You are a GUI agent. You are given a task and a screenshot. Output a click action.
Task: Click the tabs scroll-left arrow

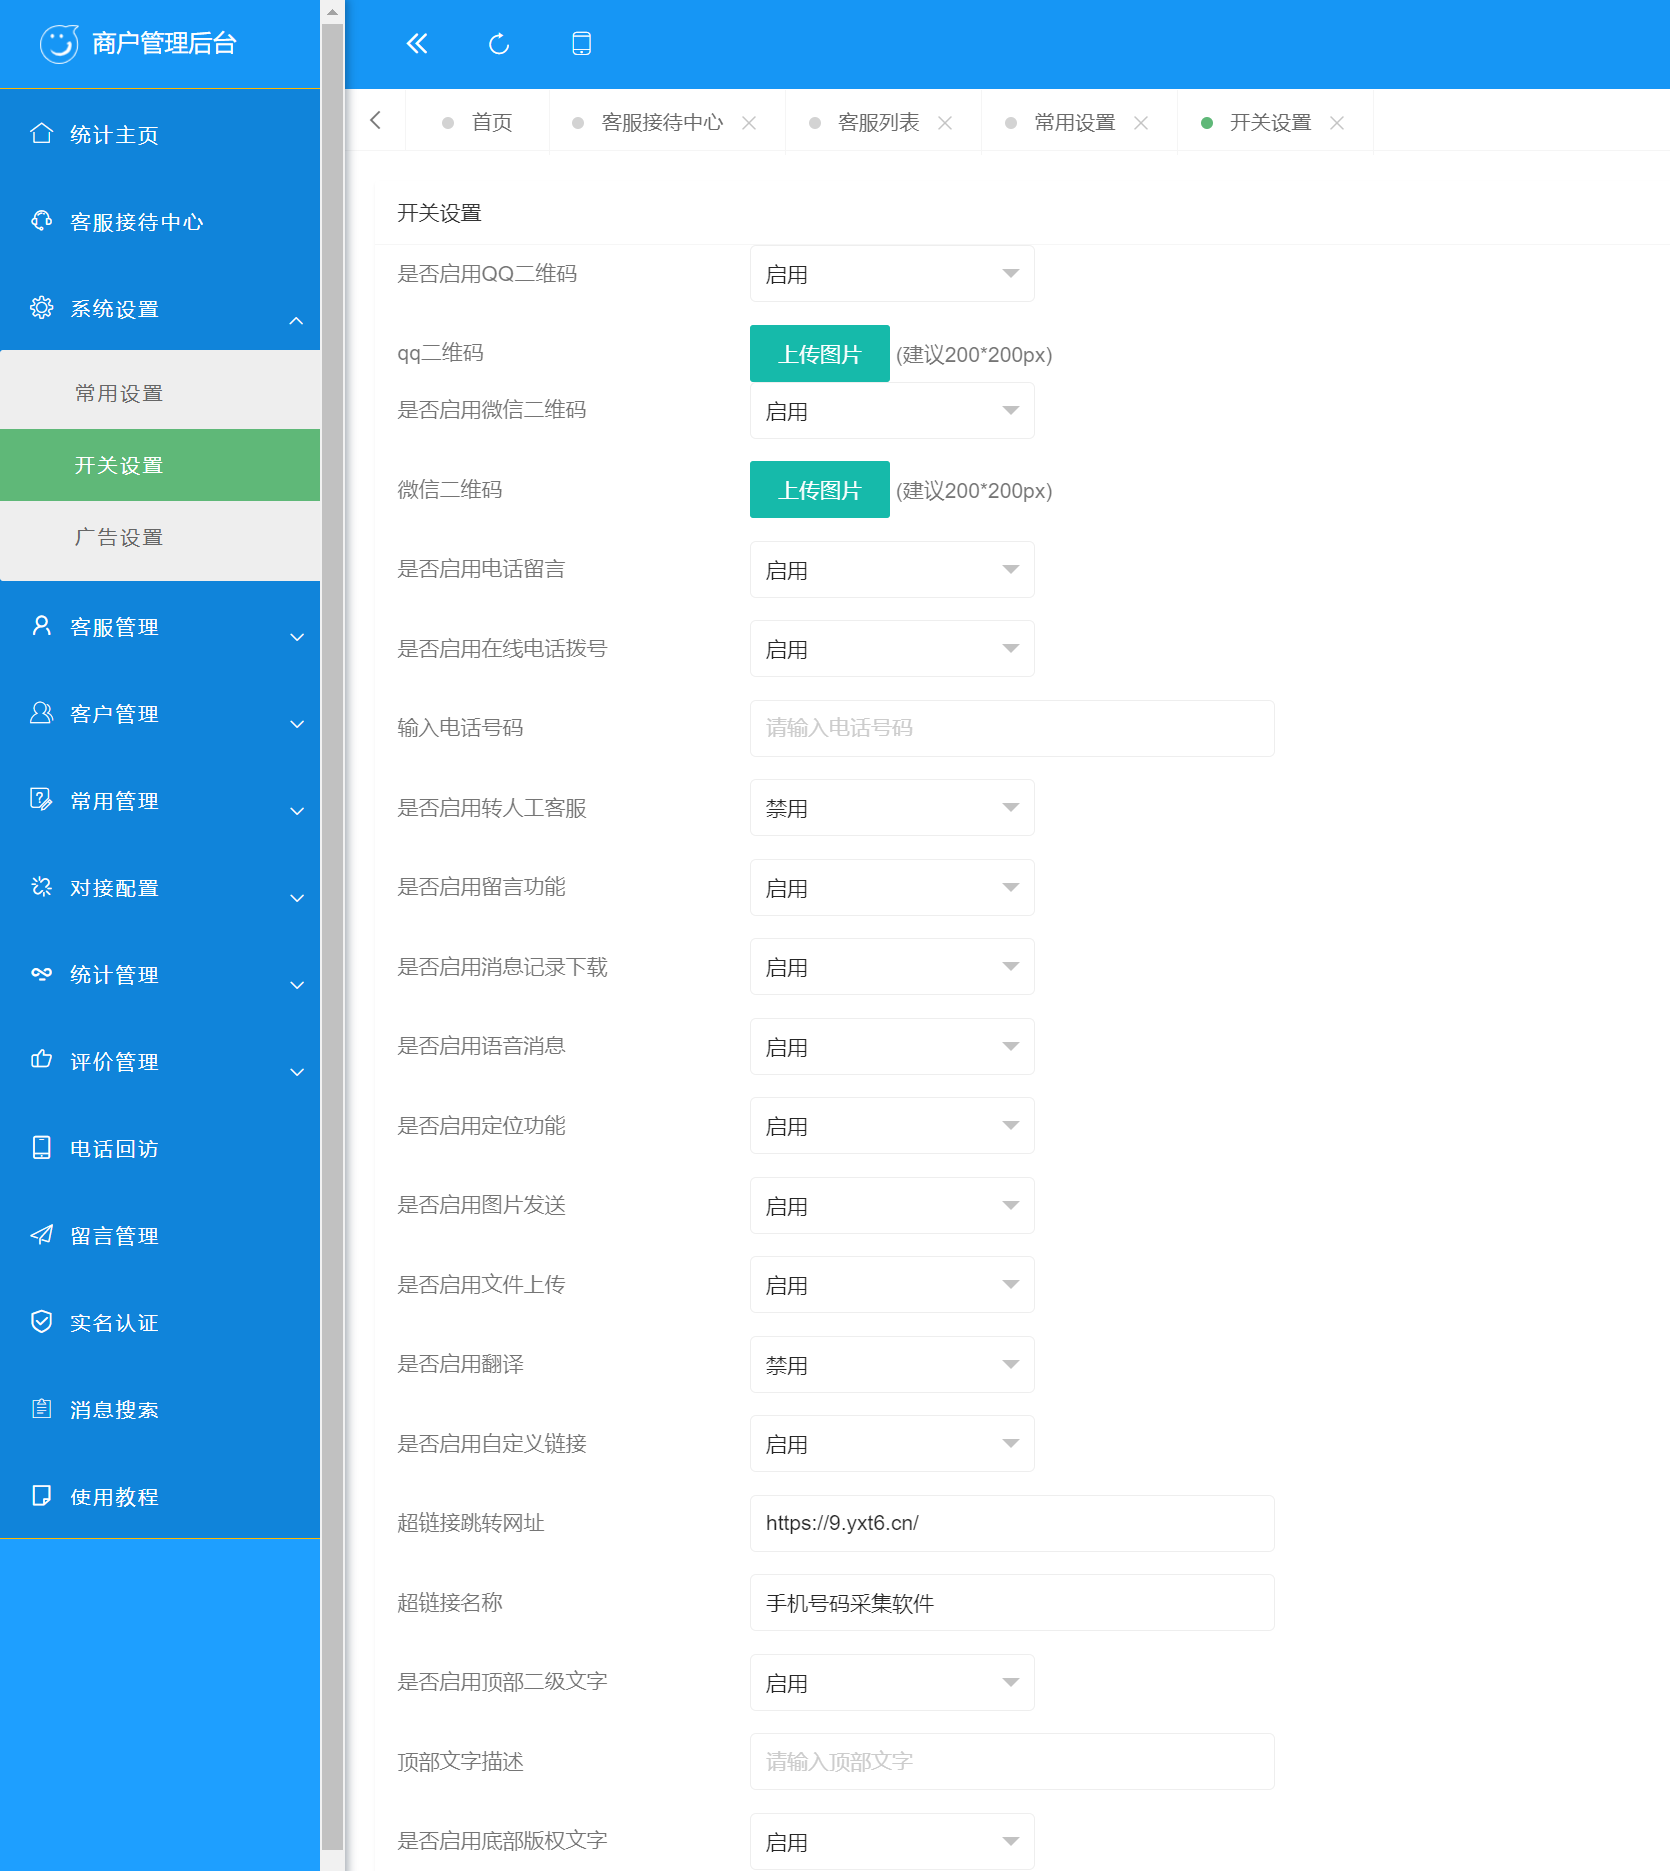tap(376, 120)
